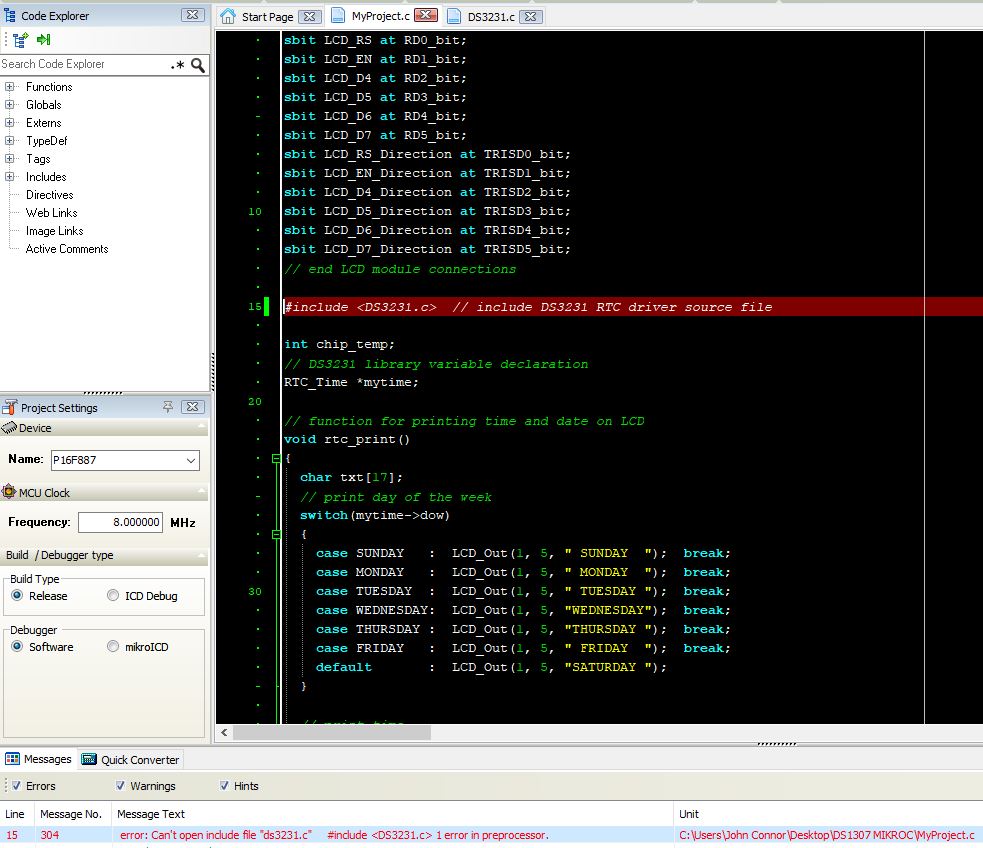
Task: Collapse the rtc_print function fold marker
Action: tap(276, 459)
